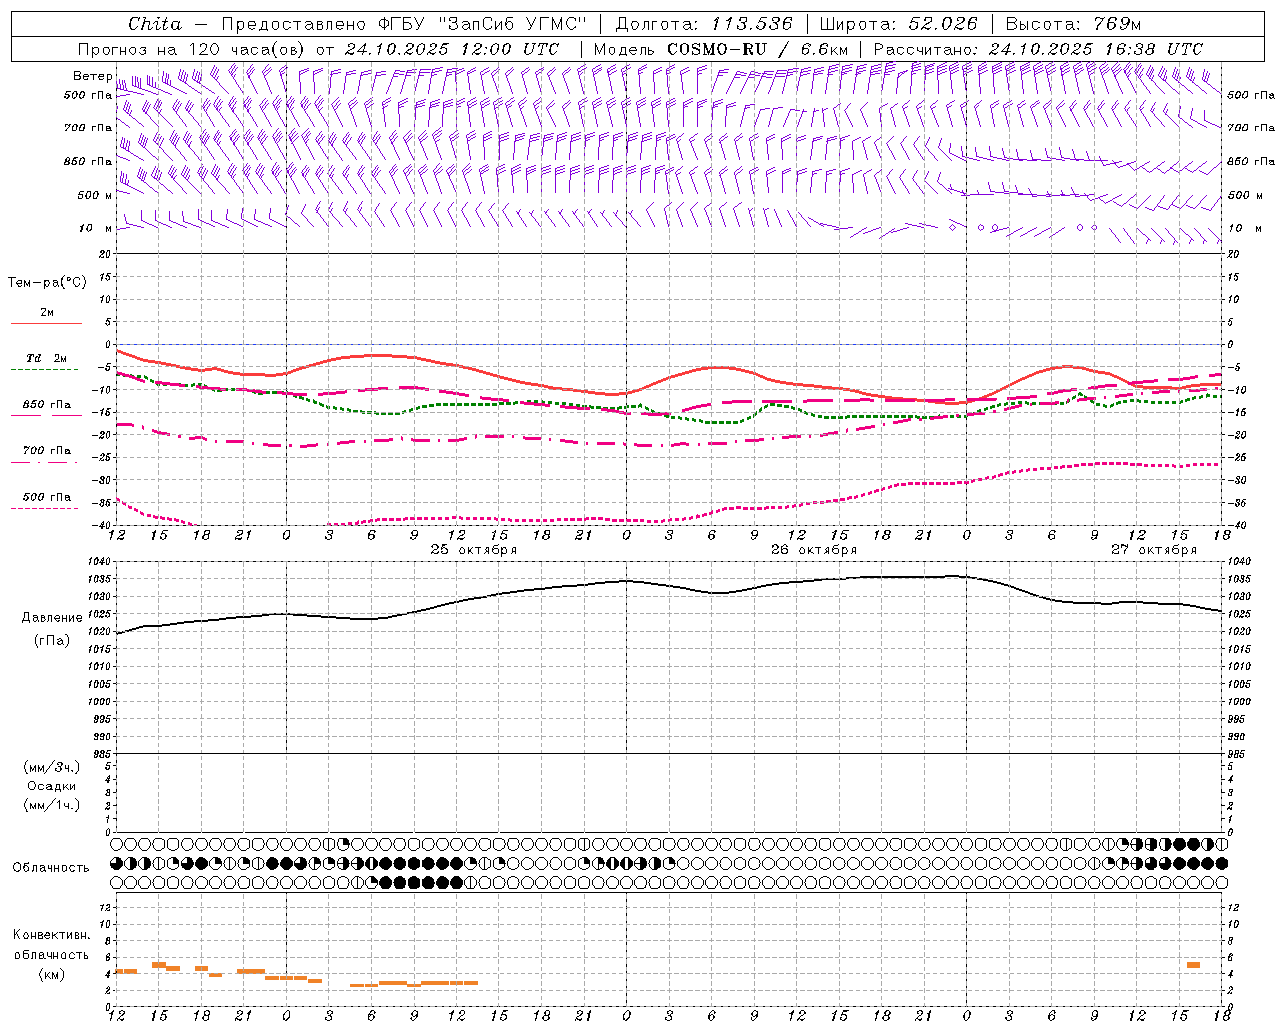Click the 'Давление' pressure panel label
Viewport: 1280px width, 1024px height.
click(x=52, y=618)
